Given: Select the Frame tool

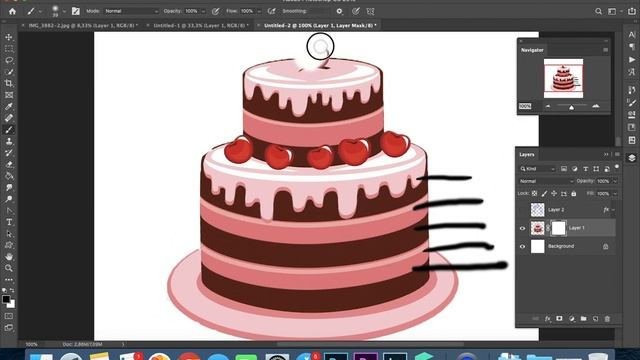Looking at the screenshot, I should pos(9,95).
